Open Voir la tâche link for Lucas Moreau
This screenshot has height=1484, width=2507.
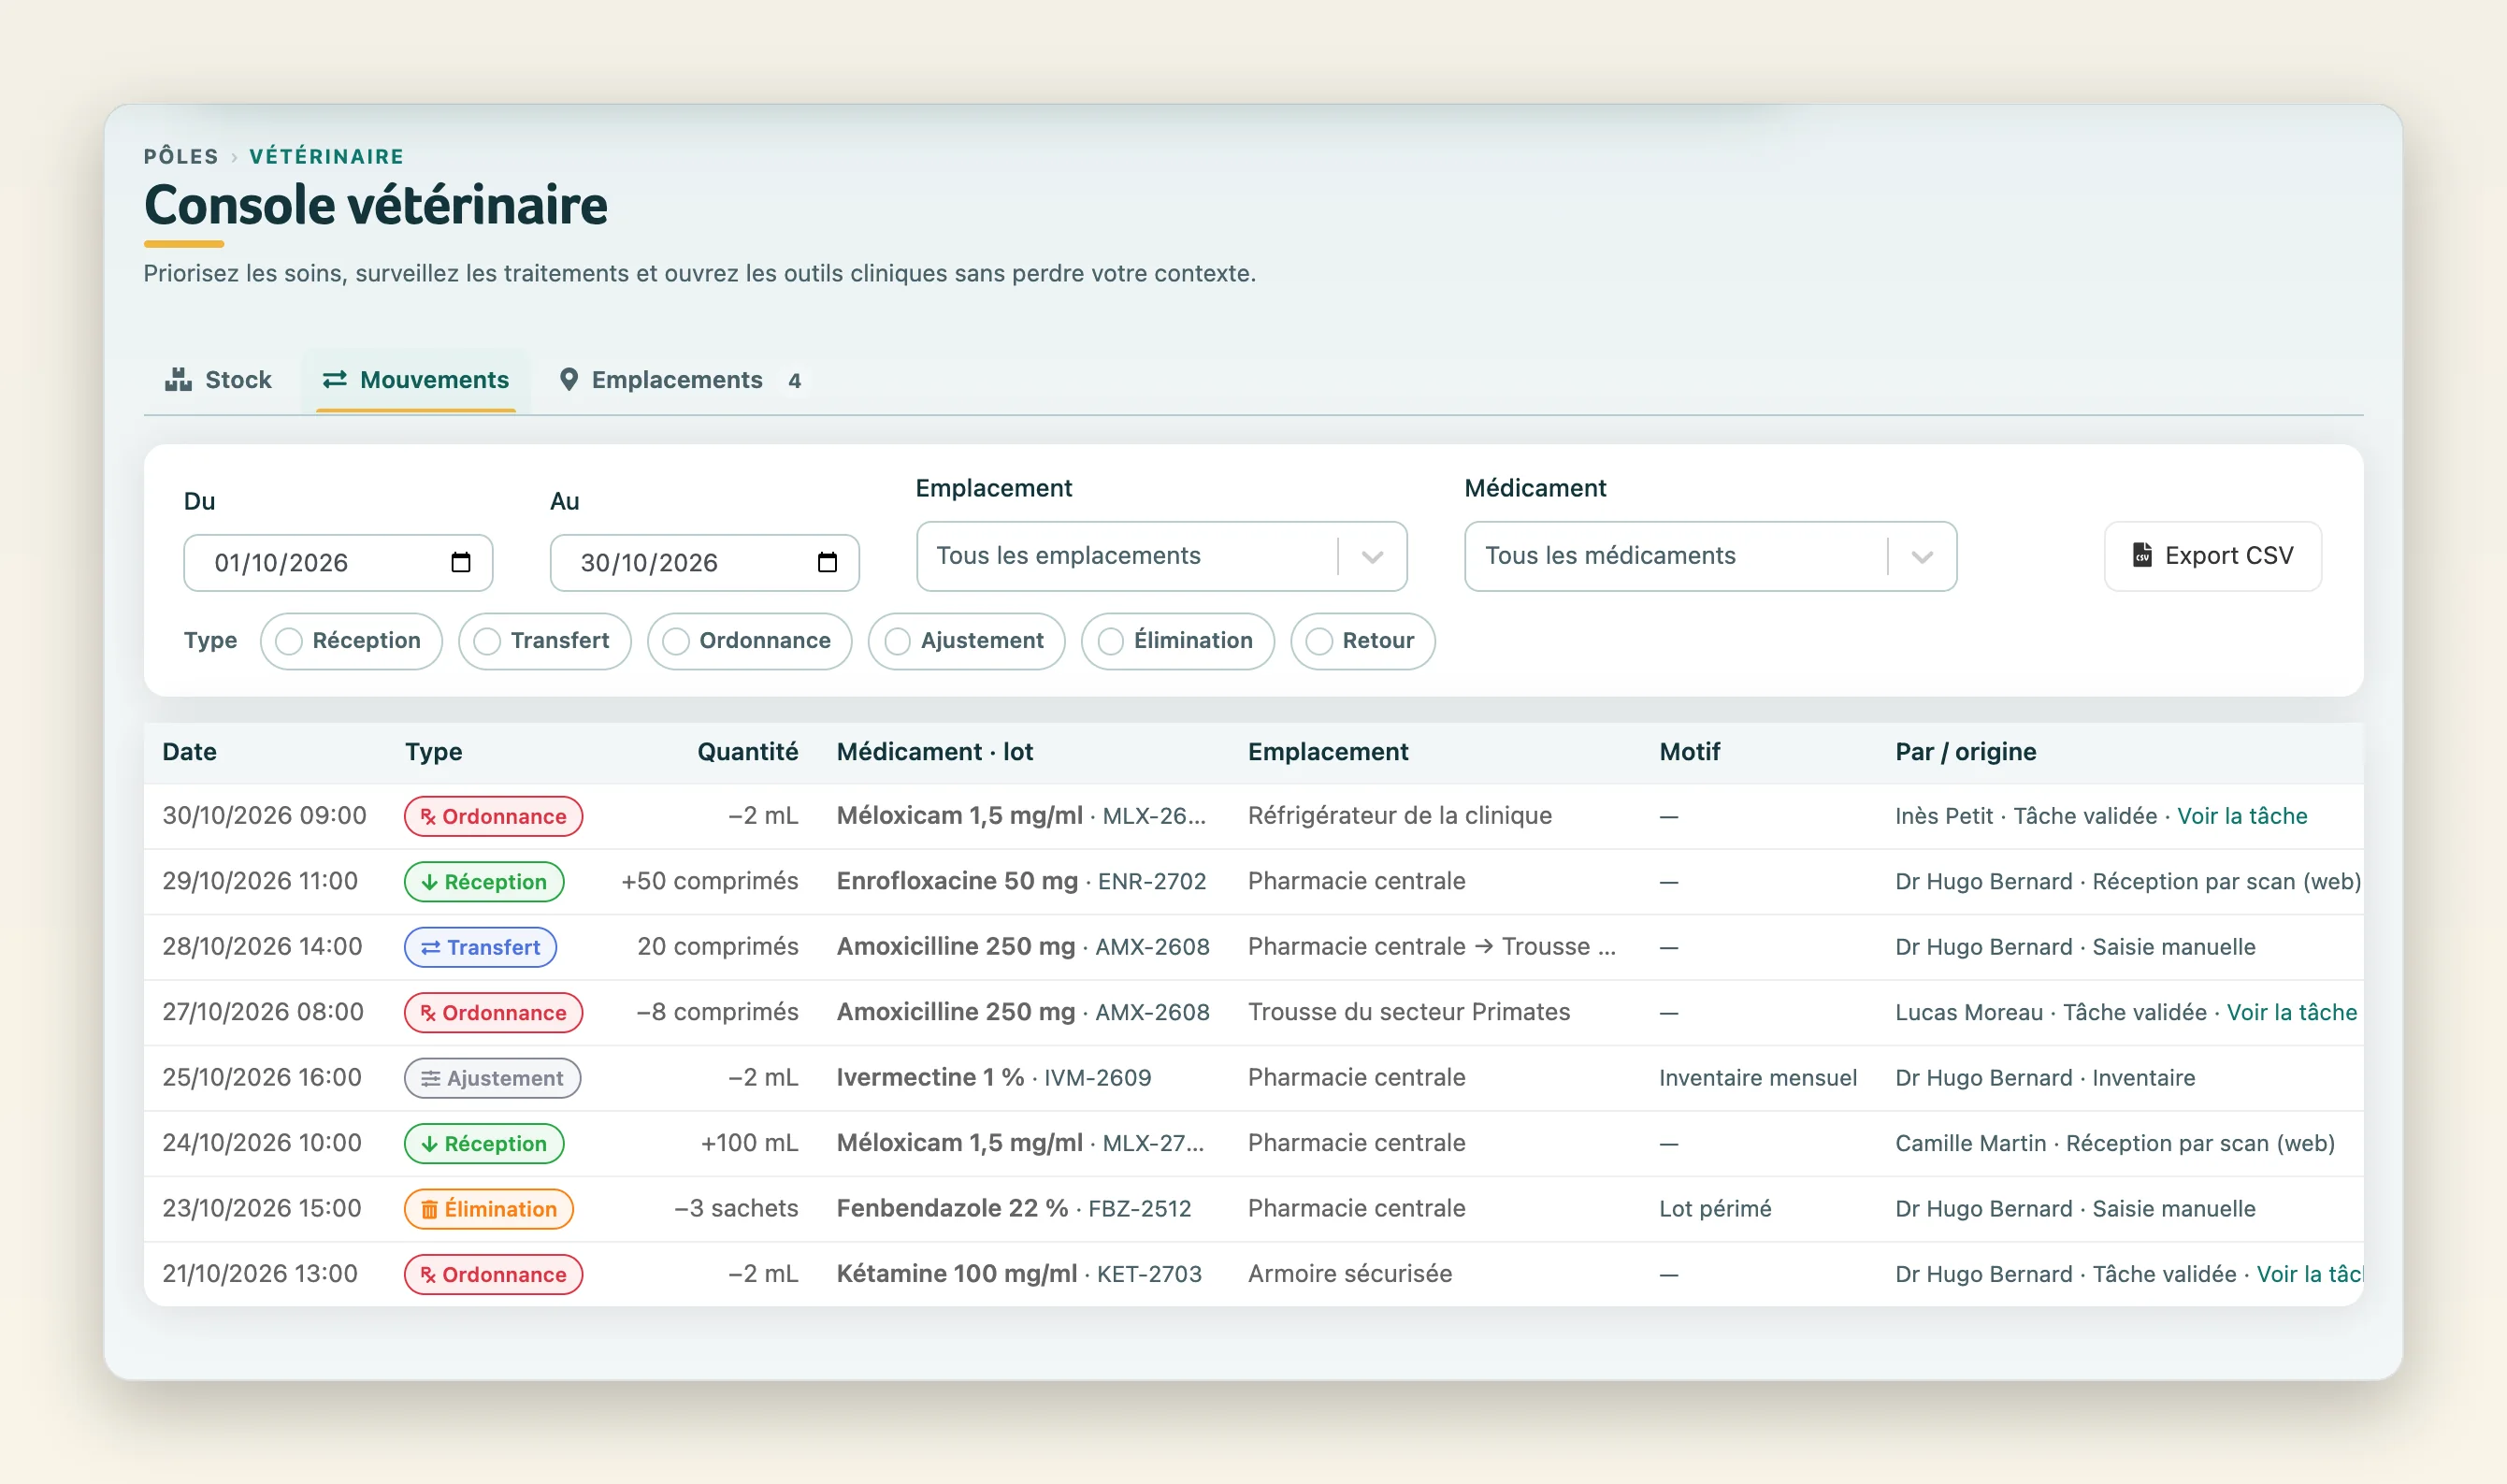point(2291,1012)
